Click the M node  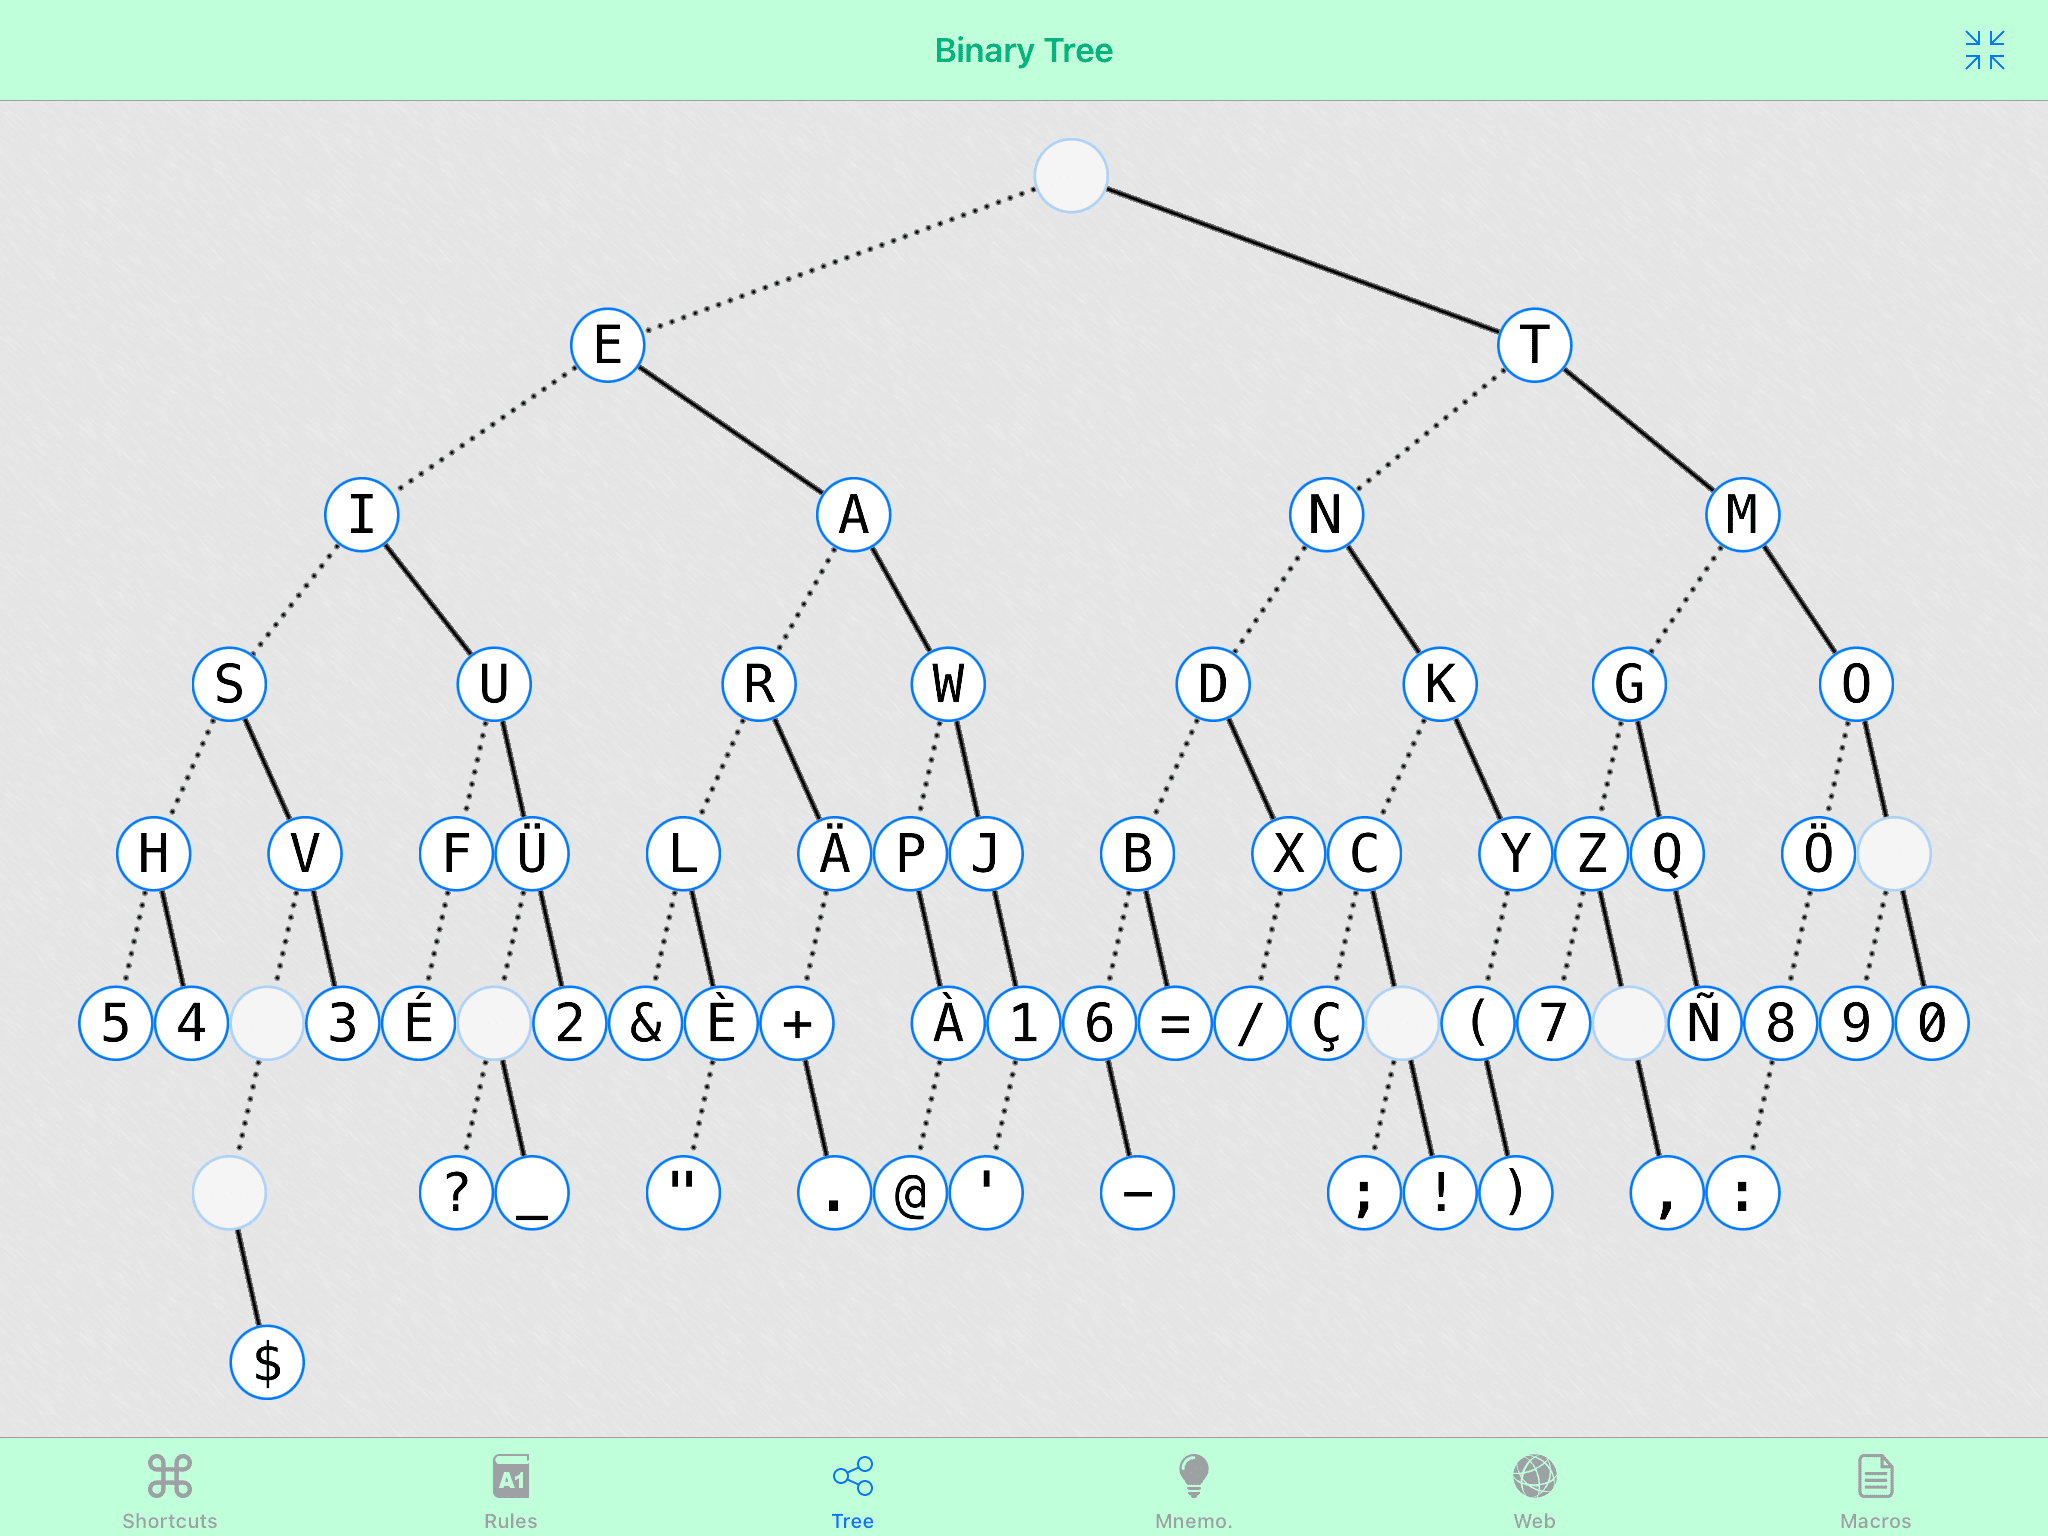[x=1742, y=515]
